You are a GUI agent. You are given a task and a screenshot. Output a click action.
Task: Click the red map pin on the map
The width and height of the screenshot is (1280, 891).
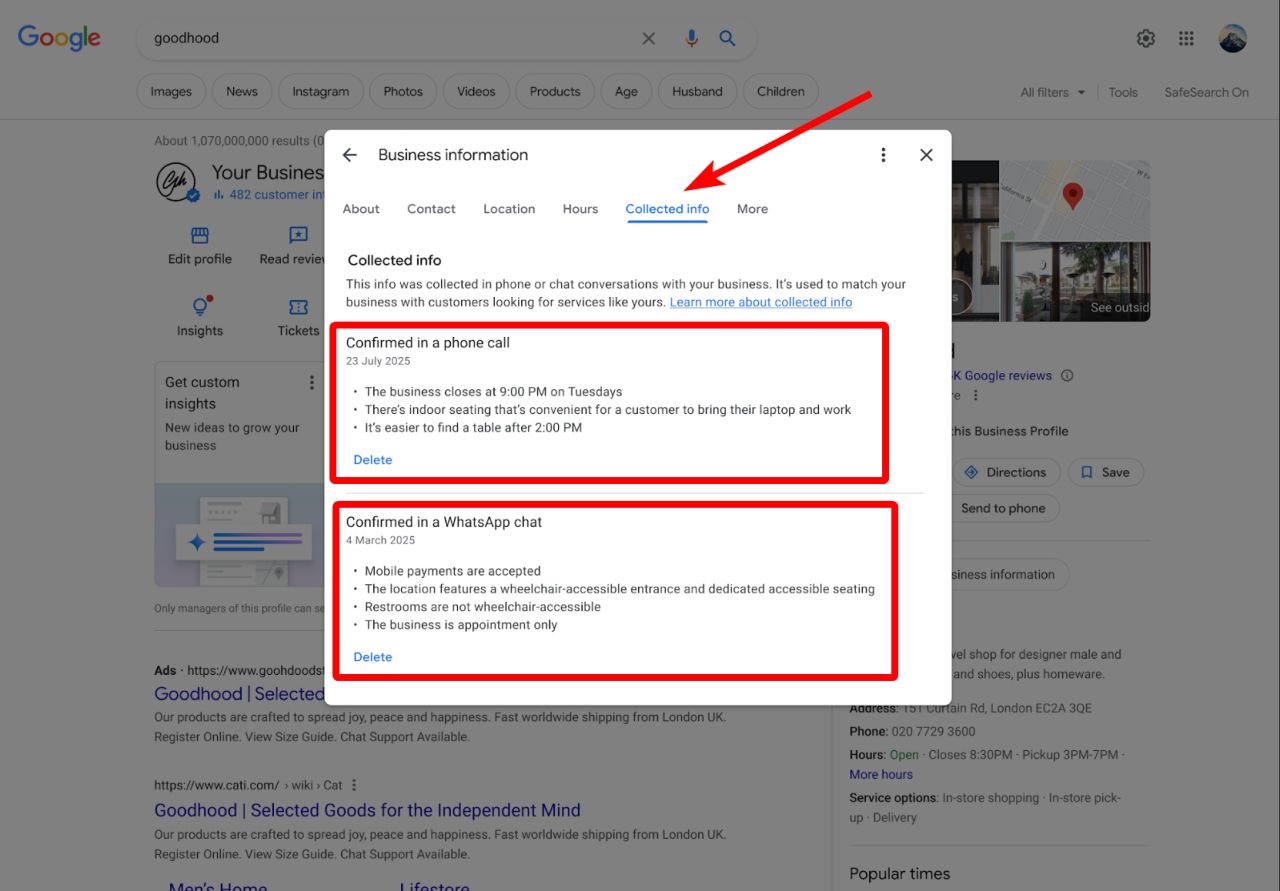[x=1072, y=195]
